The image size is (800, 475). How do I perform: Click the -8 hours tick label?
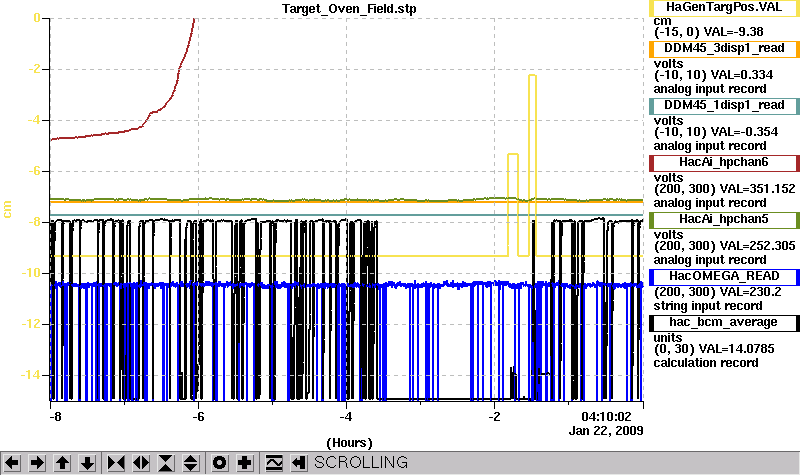coord(55,416)
